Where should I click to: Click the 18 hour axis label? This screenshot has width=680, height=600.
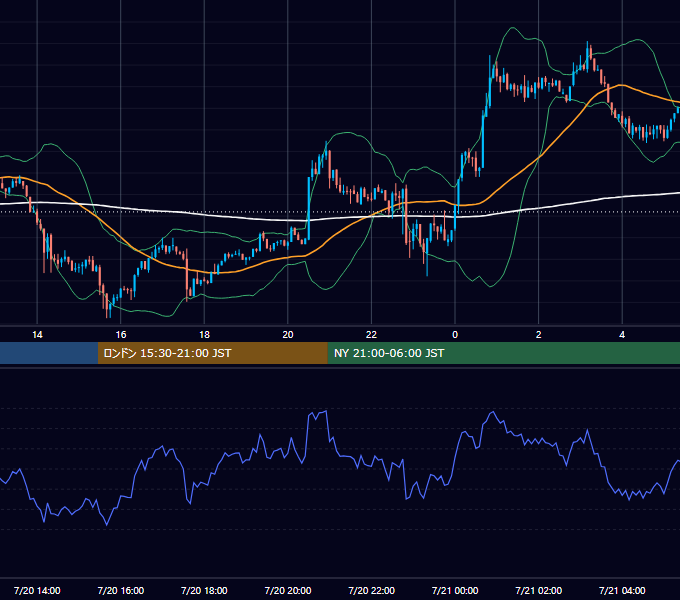204,335
